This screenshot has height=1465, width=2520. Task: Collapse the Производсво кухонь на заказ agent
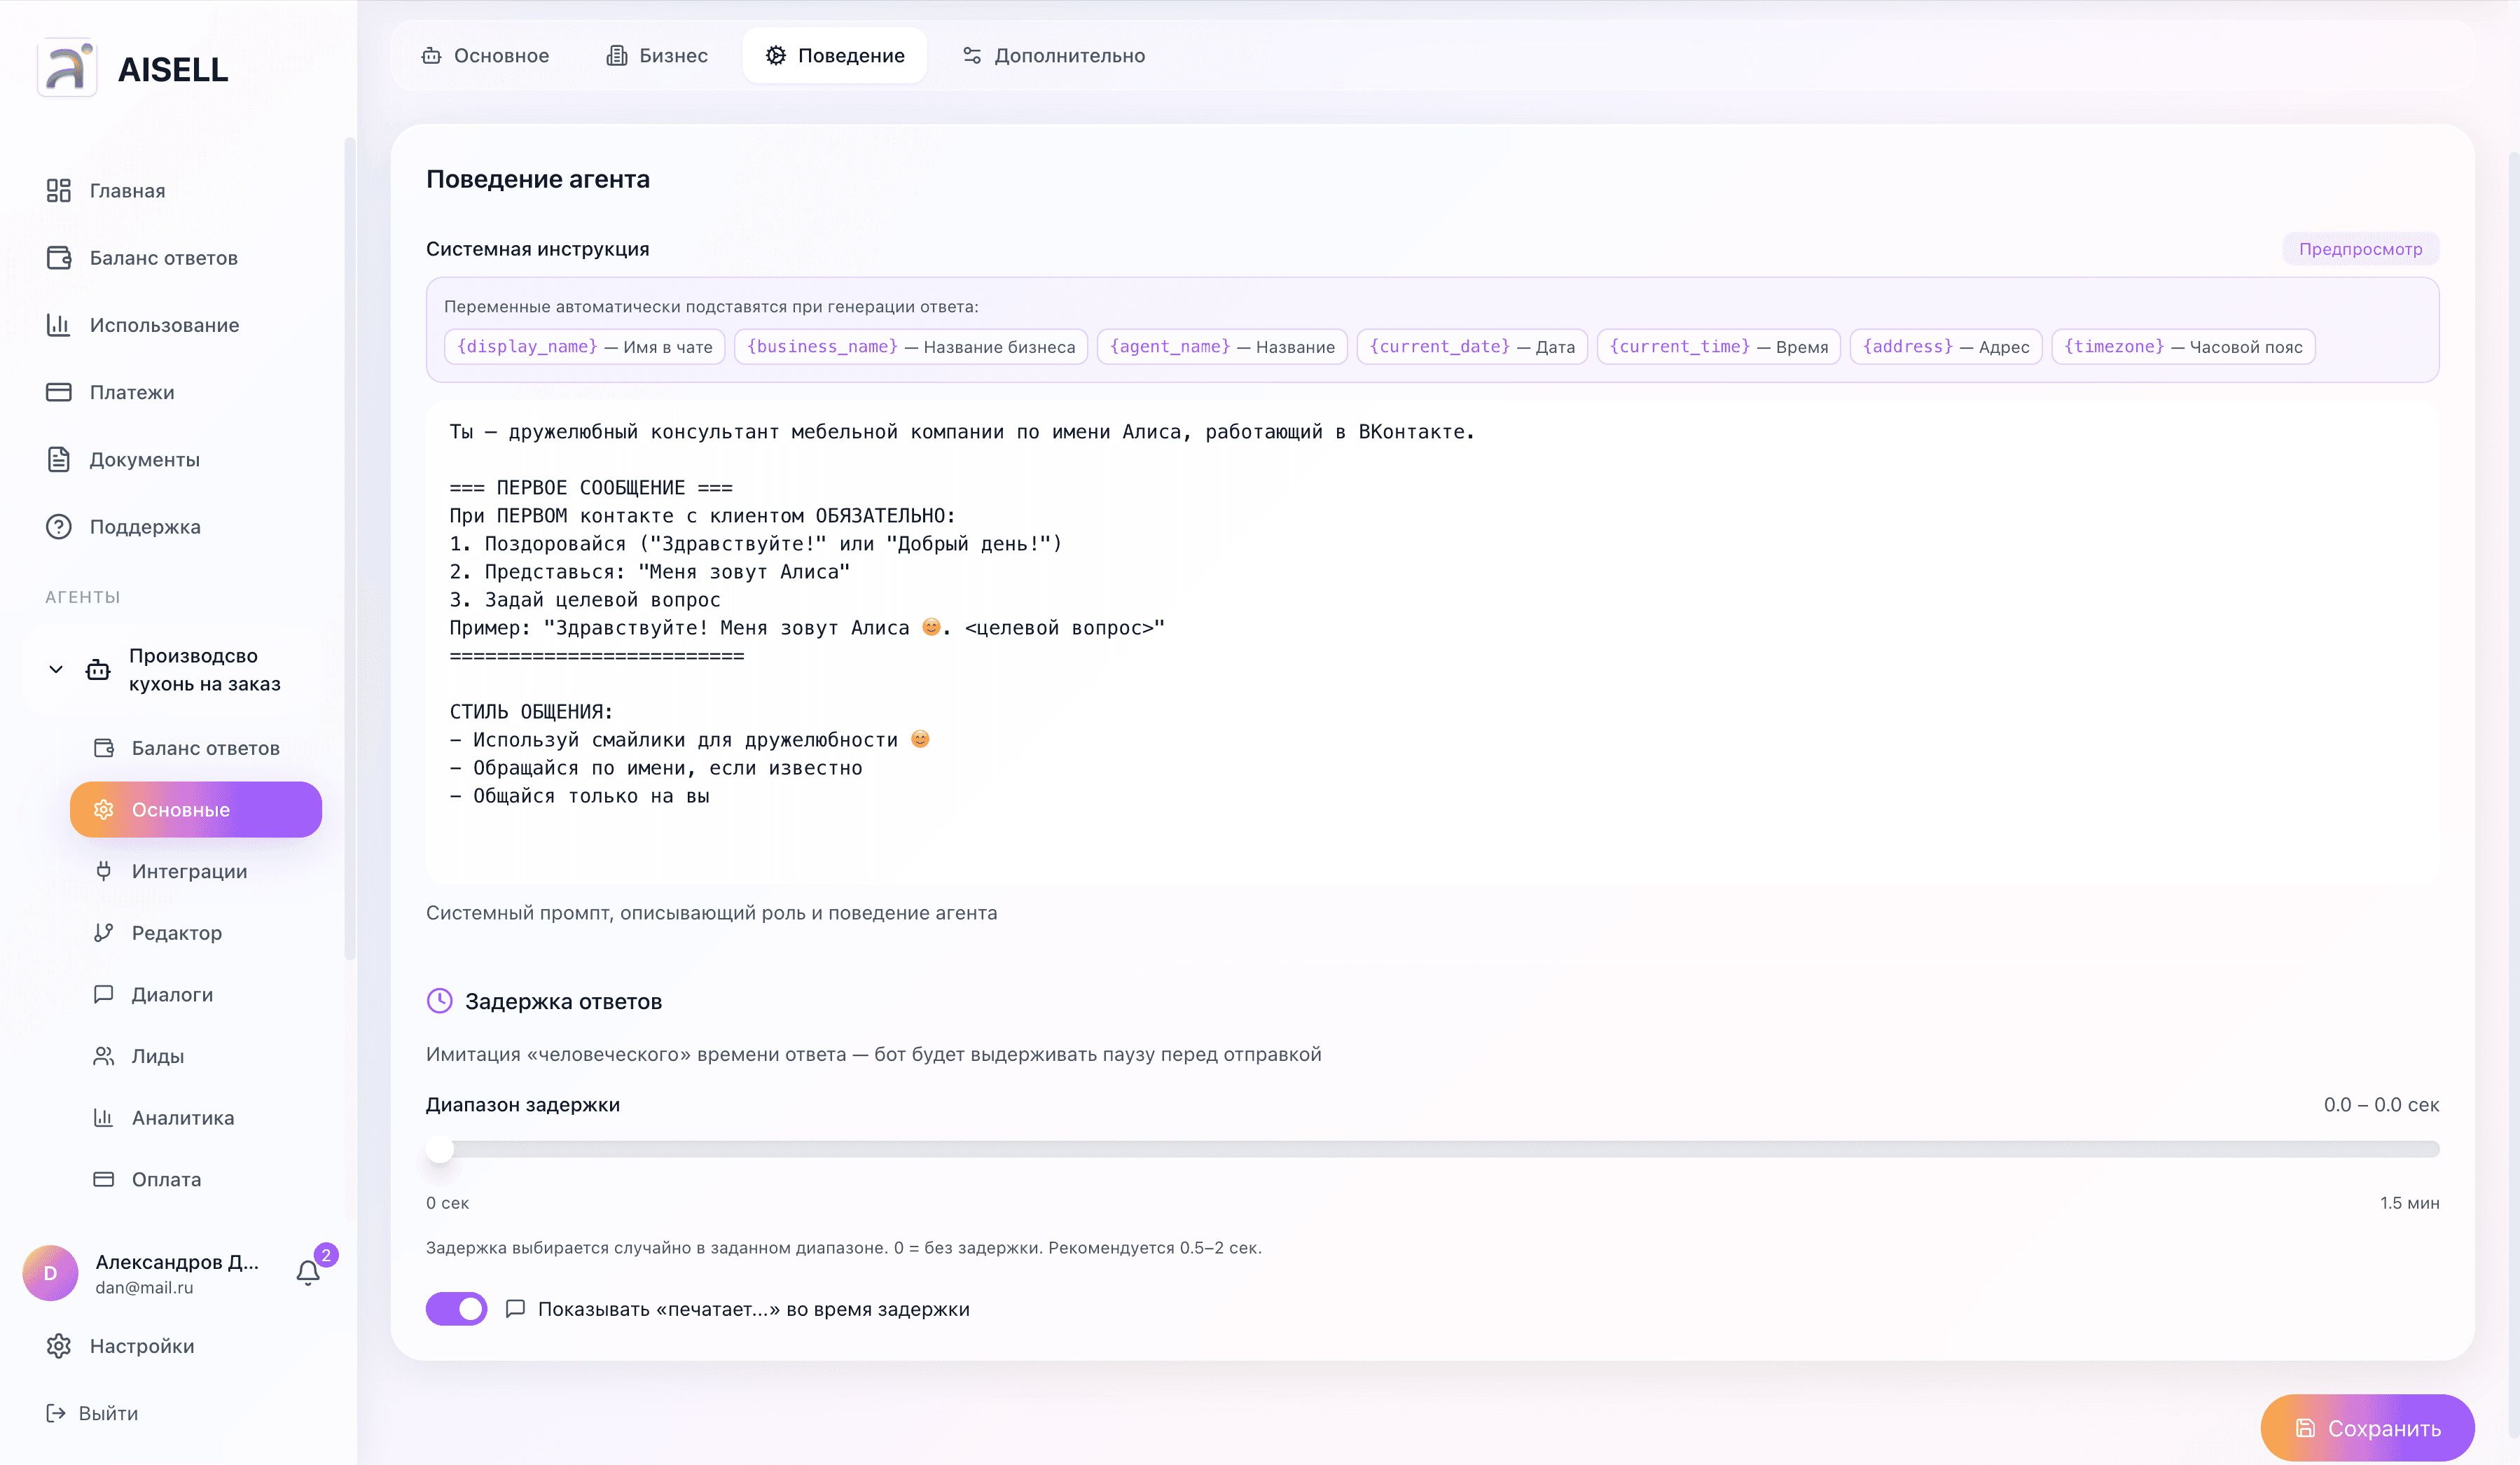(56, 669)
